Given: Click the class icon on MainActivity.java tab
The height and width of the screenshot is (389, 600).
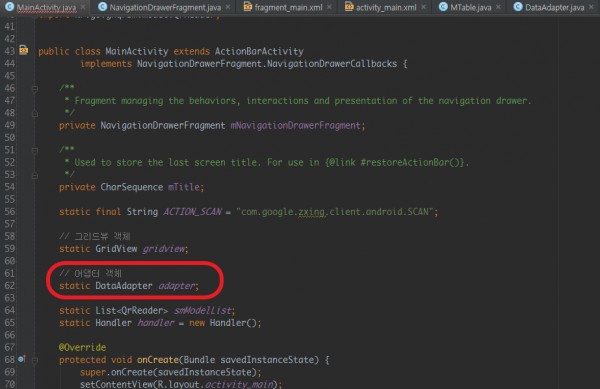Looking at the screenshot, I should pos(9,7).
